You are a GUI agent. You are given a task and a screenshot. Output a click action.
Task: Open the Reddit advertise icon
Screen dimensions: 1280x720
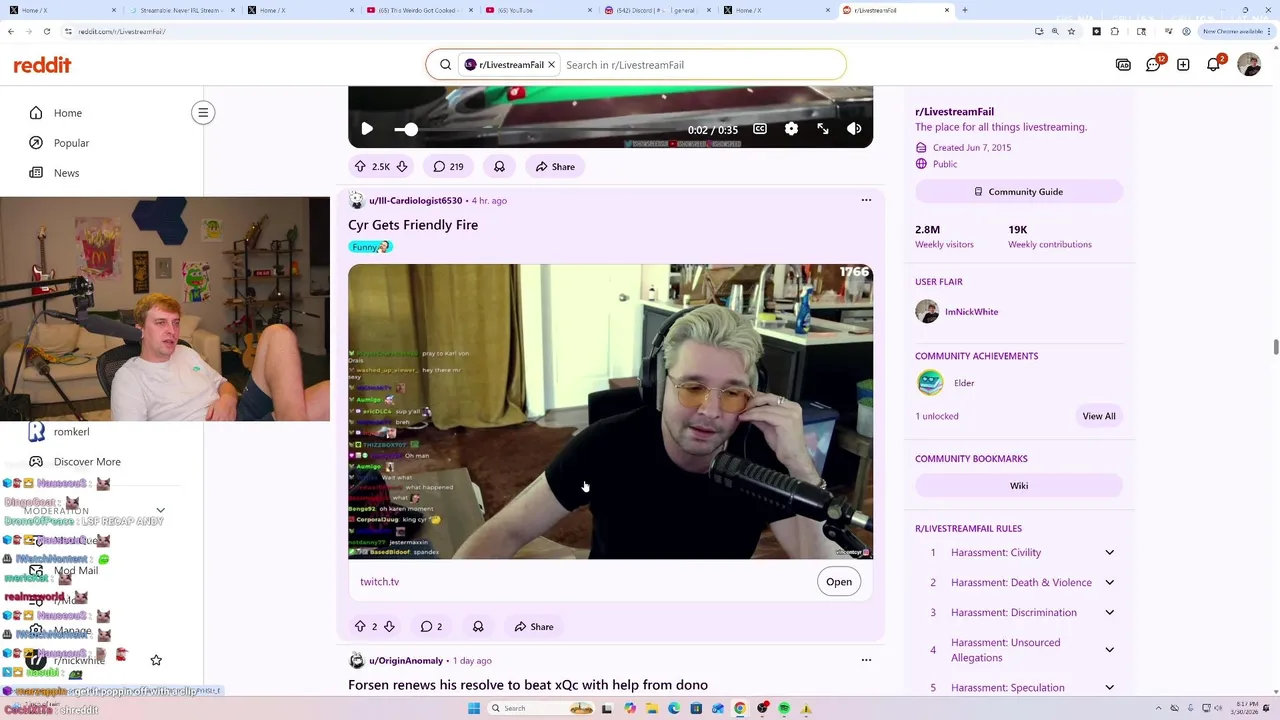point(1123,65)
